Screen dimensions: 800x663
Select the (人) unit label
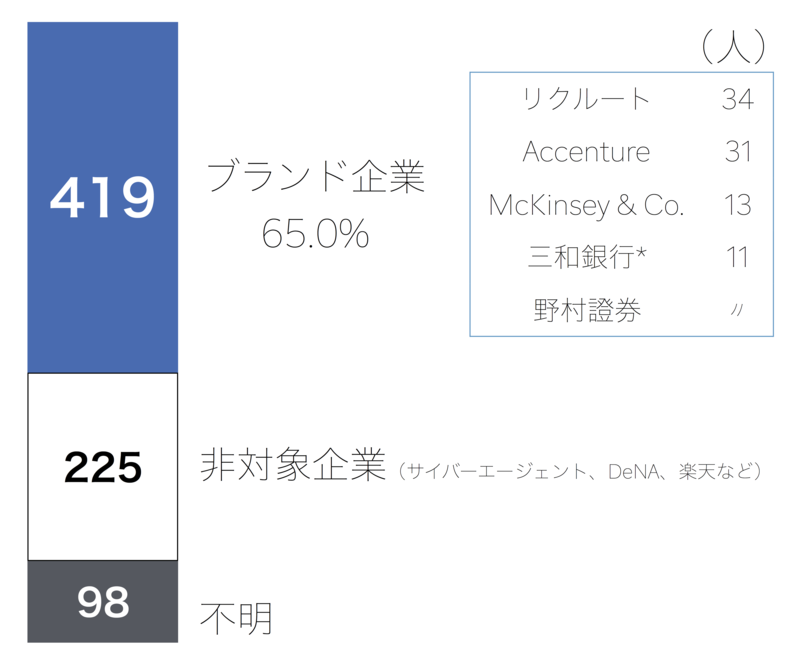point(734,46)
